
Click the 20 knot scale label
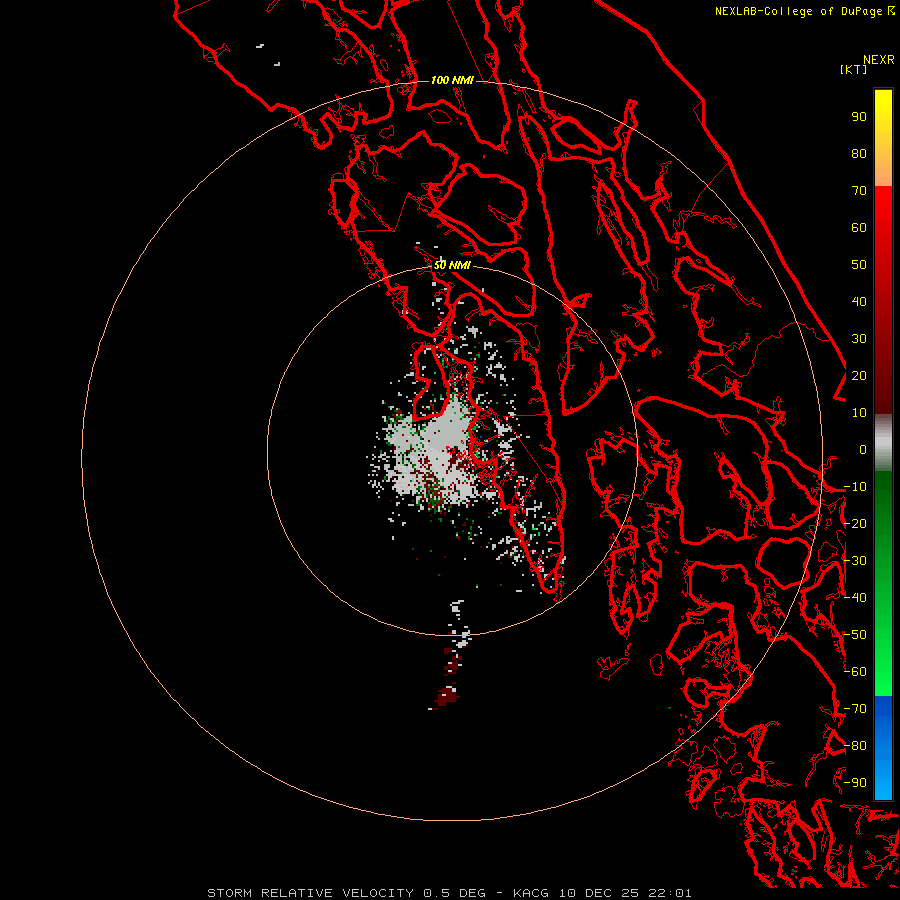(x=859, y=375)
